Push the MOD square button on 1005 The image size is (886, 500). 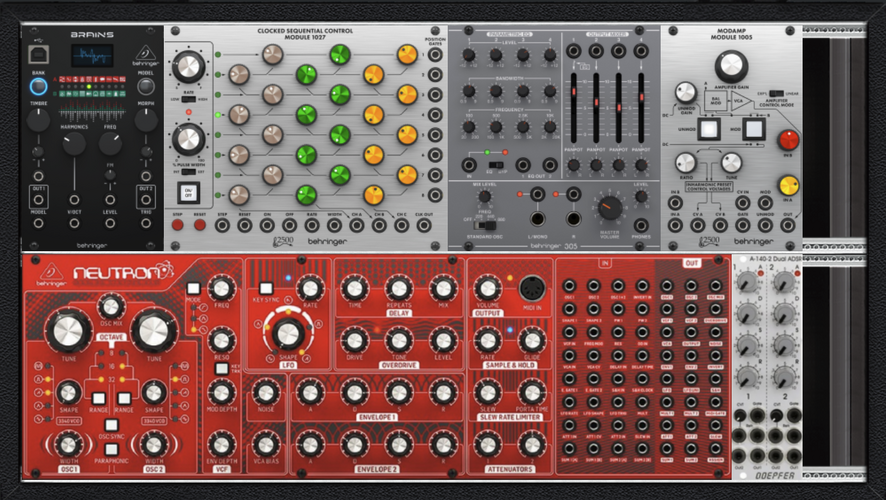coord(754,129)
